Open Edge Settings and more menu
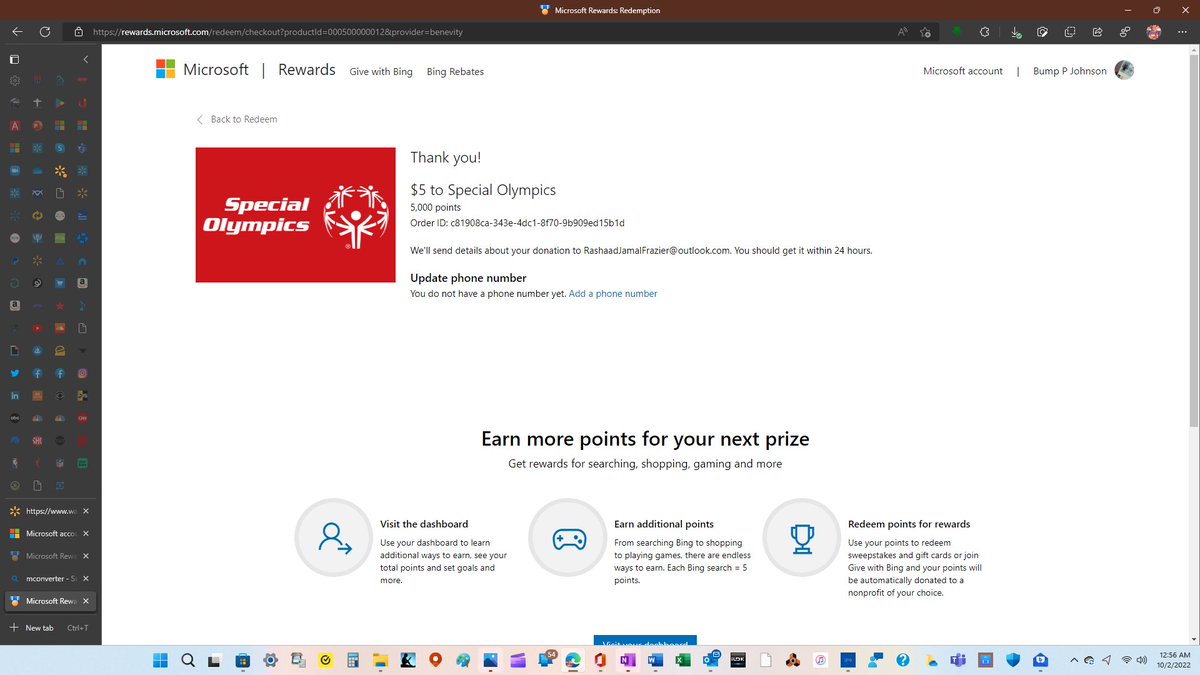Image resolution: width=1200 pixels, height=675 pixels. click(x=1181, y=32)
